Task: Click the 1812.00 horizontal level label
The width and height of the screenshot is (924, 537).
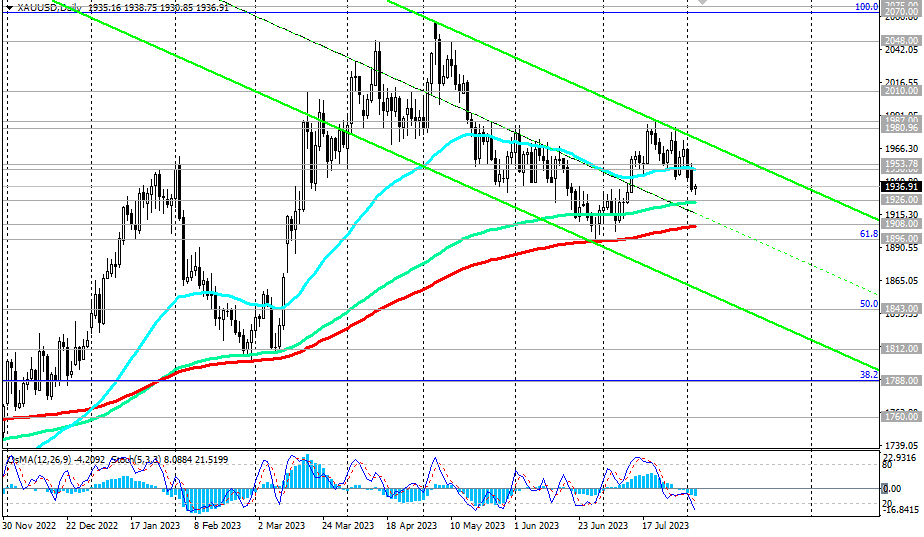Action: 902,349
